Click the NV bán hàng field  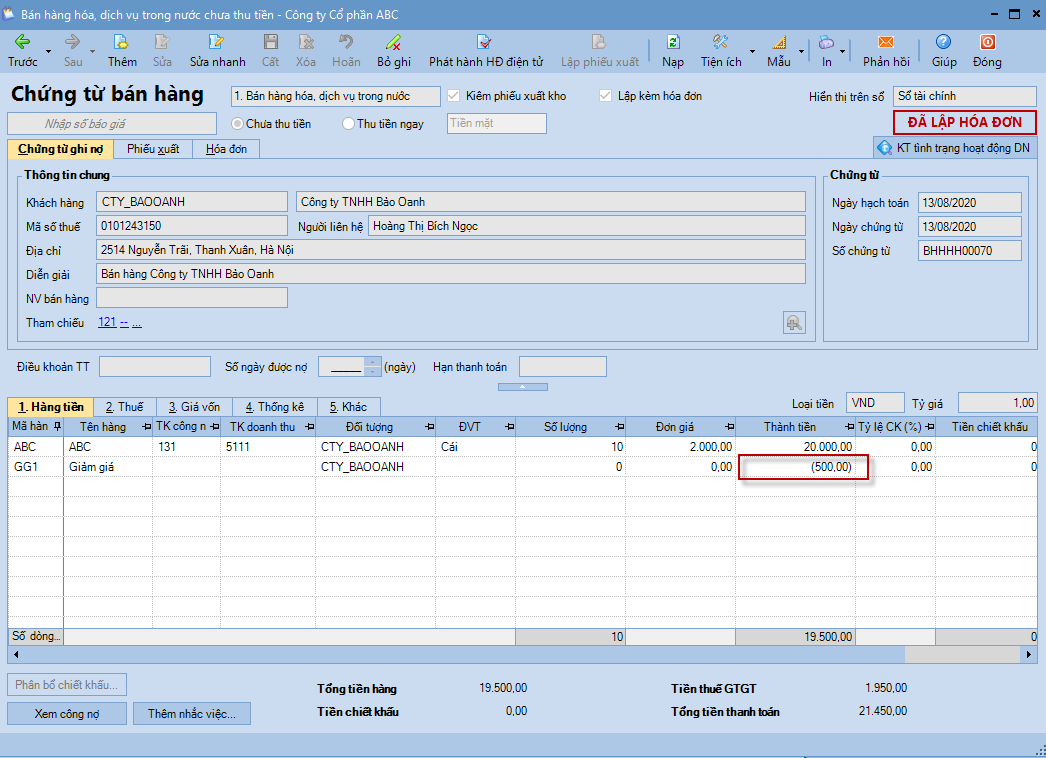point(192,298)
